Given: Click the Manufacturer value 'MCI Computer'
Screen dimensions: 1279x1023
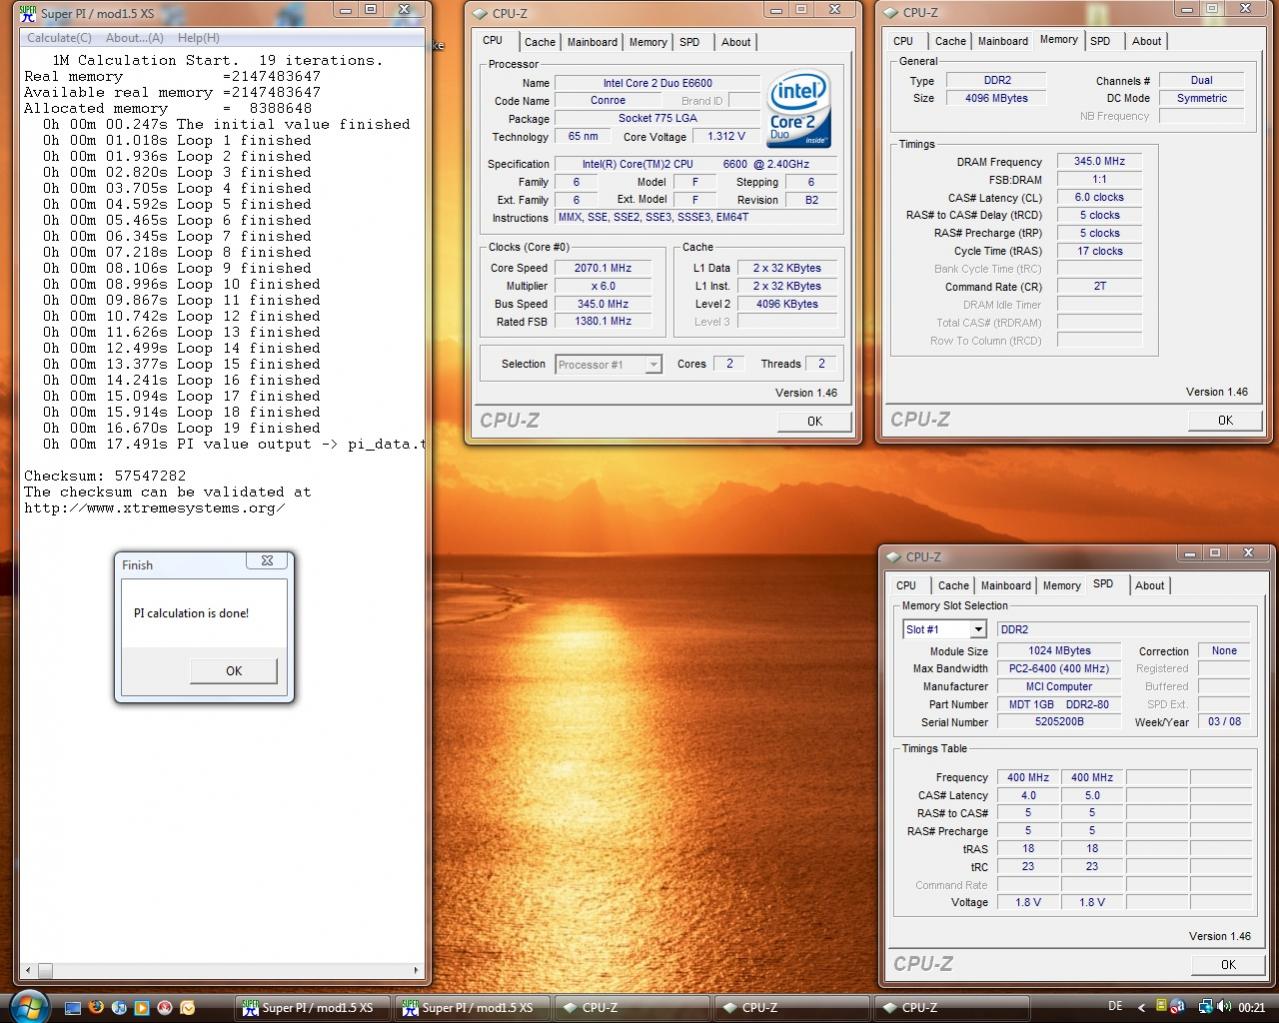Looking at the screenshot, I should (x=1059, y=686).
